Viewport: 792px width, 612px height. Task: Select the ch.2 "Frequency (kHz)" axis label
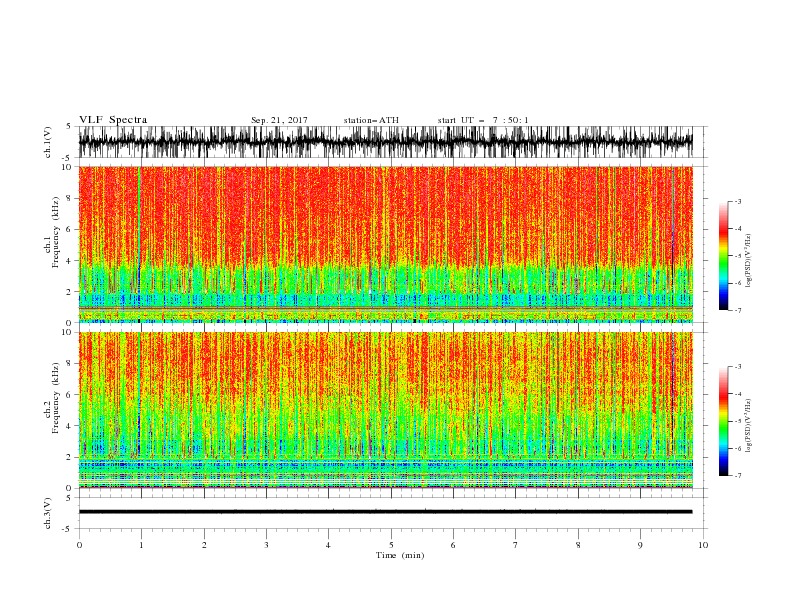55,397
